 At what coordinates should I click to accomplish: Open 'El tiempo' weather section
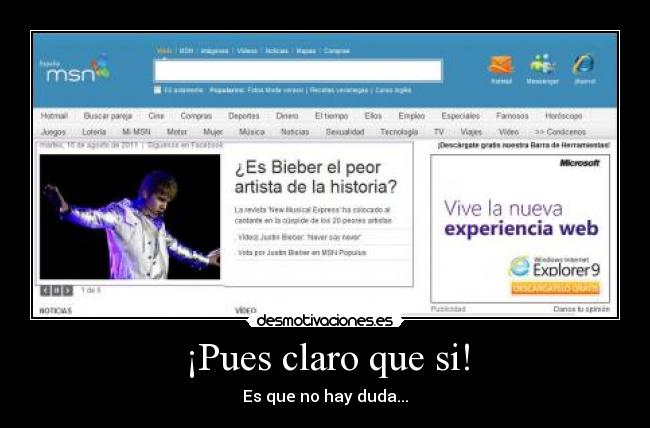(331, 116)
